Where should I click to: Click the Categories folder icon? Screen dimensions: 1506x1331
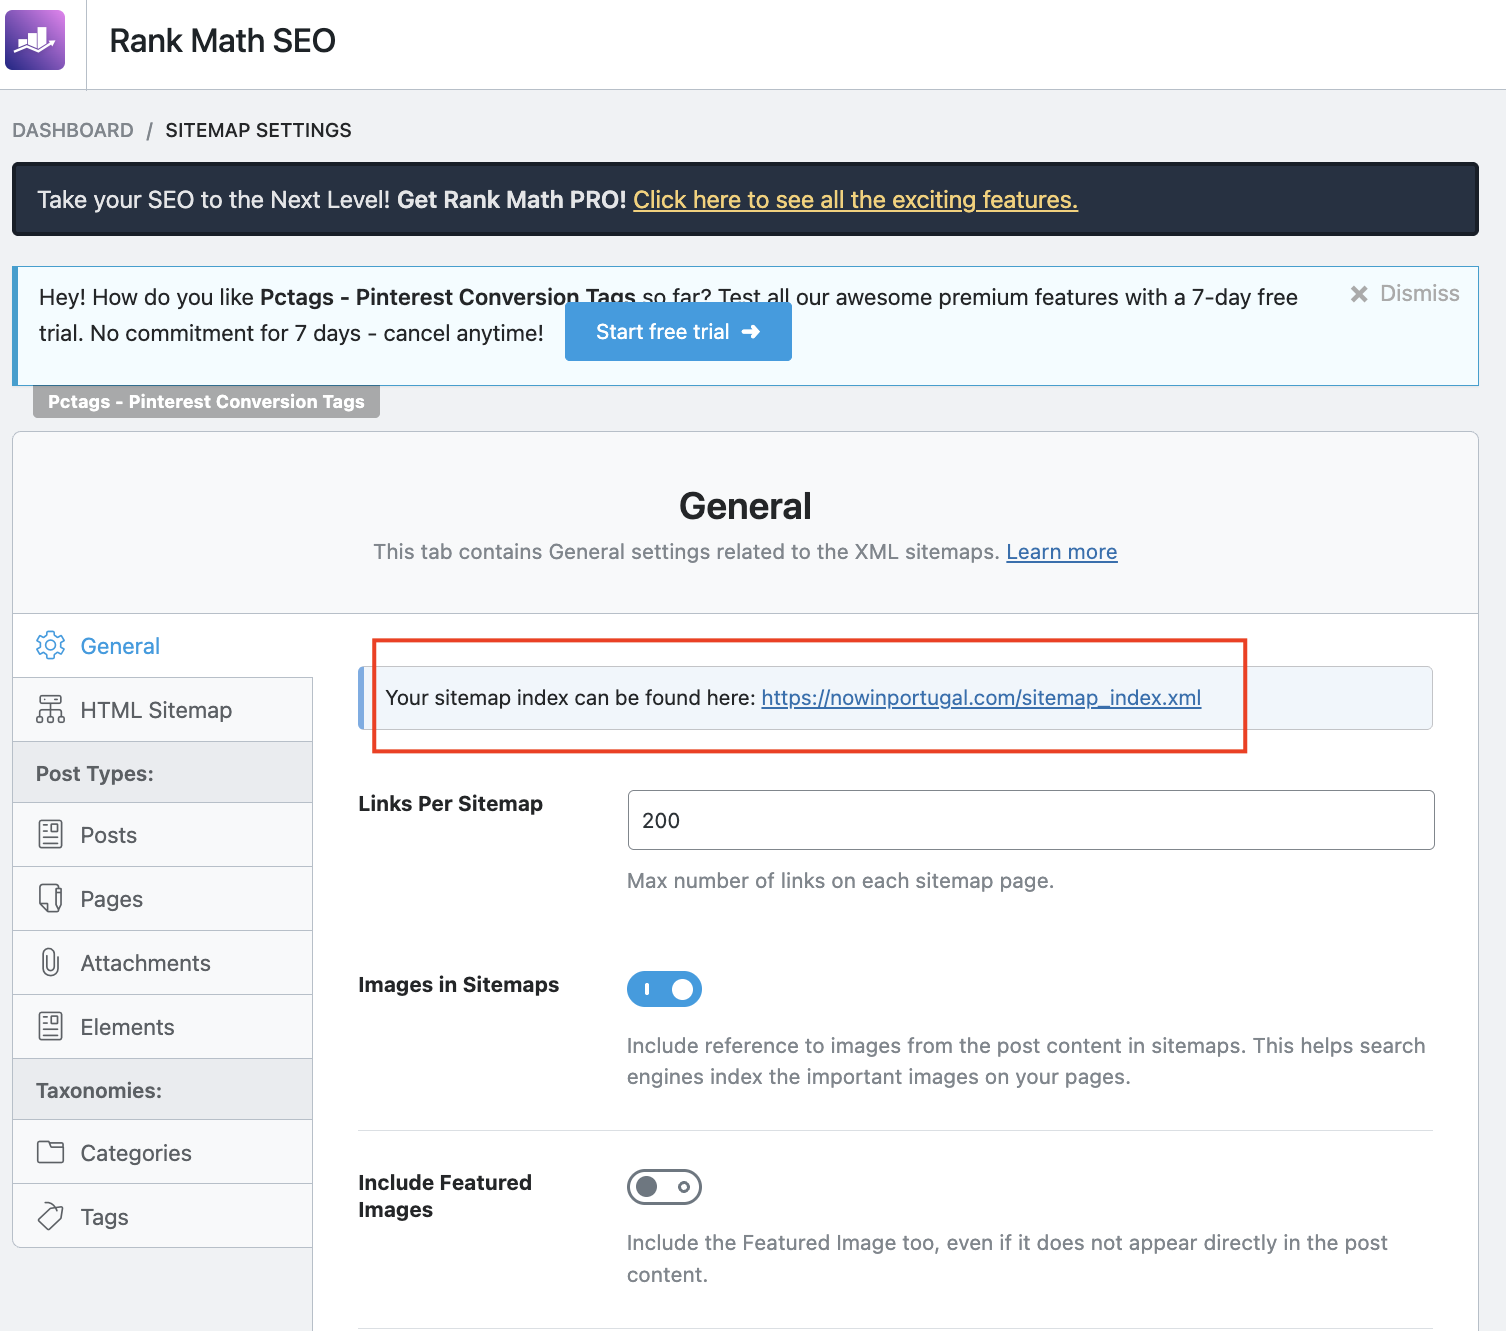click(50, 1153)
